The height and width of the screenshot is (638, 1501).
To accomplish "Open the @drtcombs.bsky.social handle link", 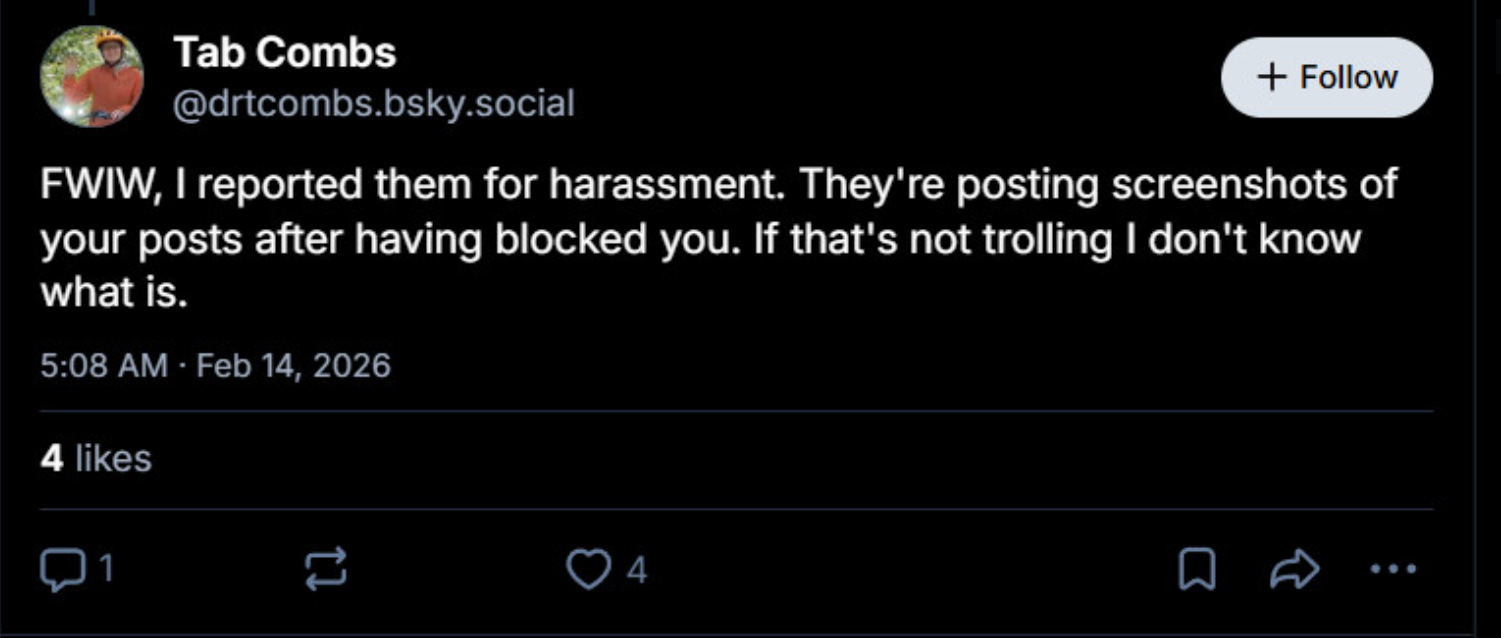I will 374,103.
